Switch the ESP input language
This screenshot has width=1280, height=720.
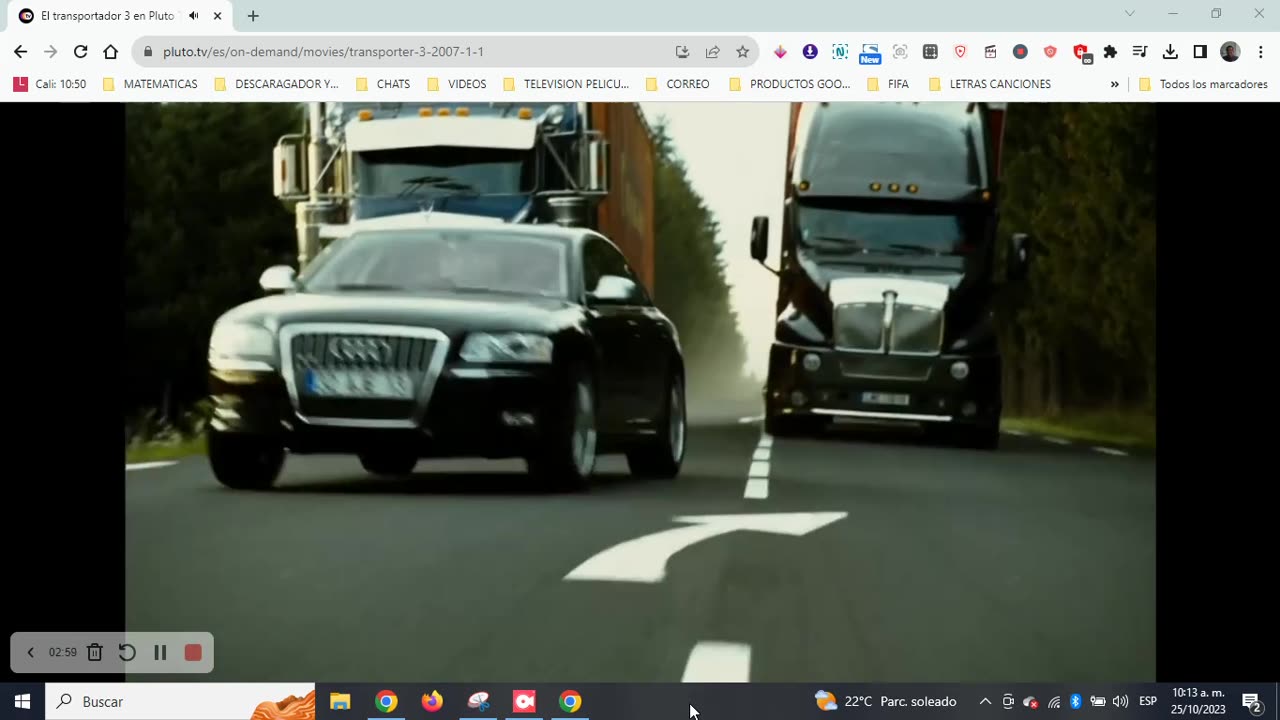[x=1148, y=701]
